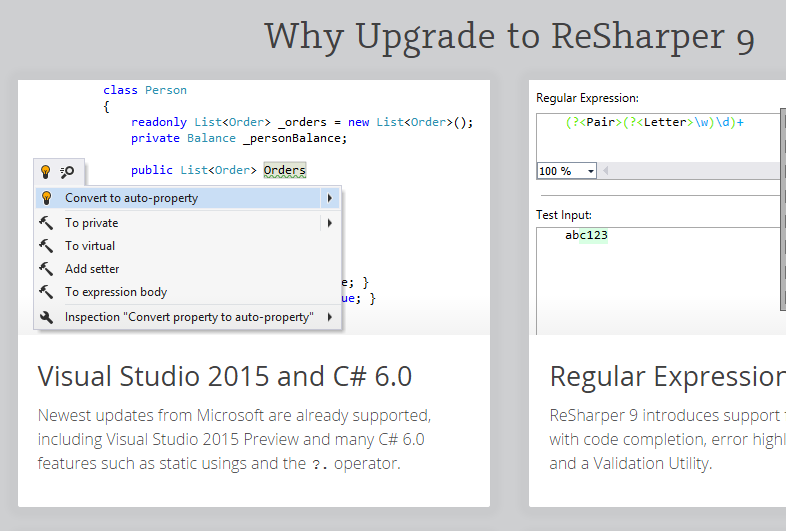The height and width of the screenshot is (531, 786).
Task: Select Convert to auto-property menu item
Action: (x=188, y=198)
